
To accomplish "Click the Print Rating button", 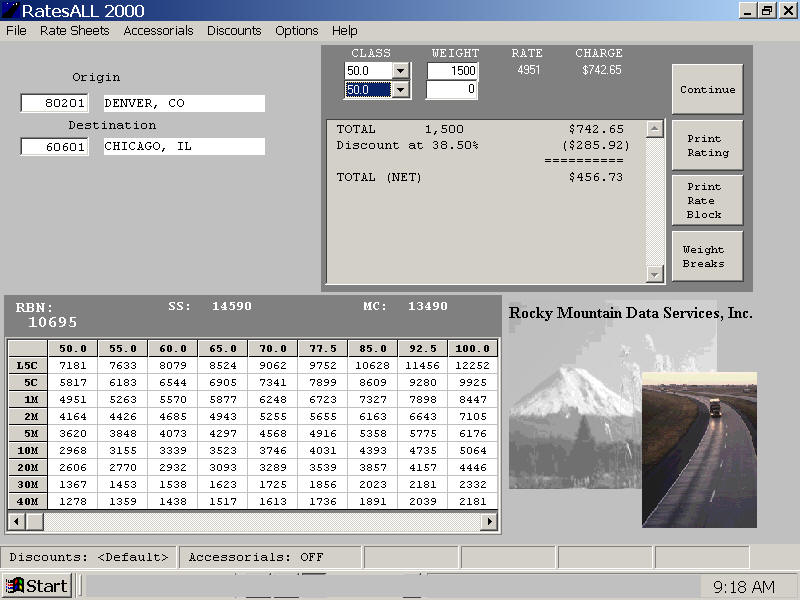I will 707,146.
